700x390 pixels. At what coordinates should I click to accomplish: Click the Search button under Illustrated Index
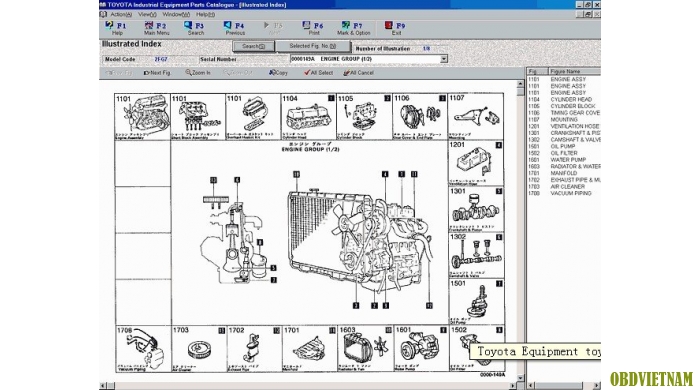(x=254, y=46)
